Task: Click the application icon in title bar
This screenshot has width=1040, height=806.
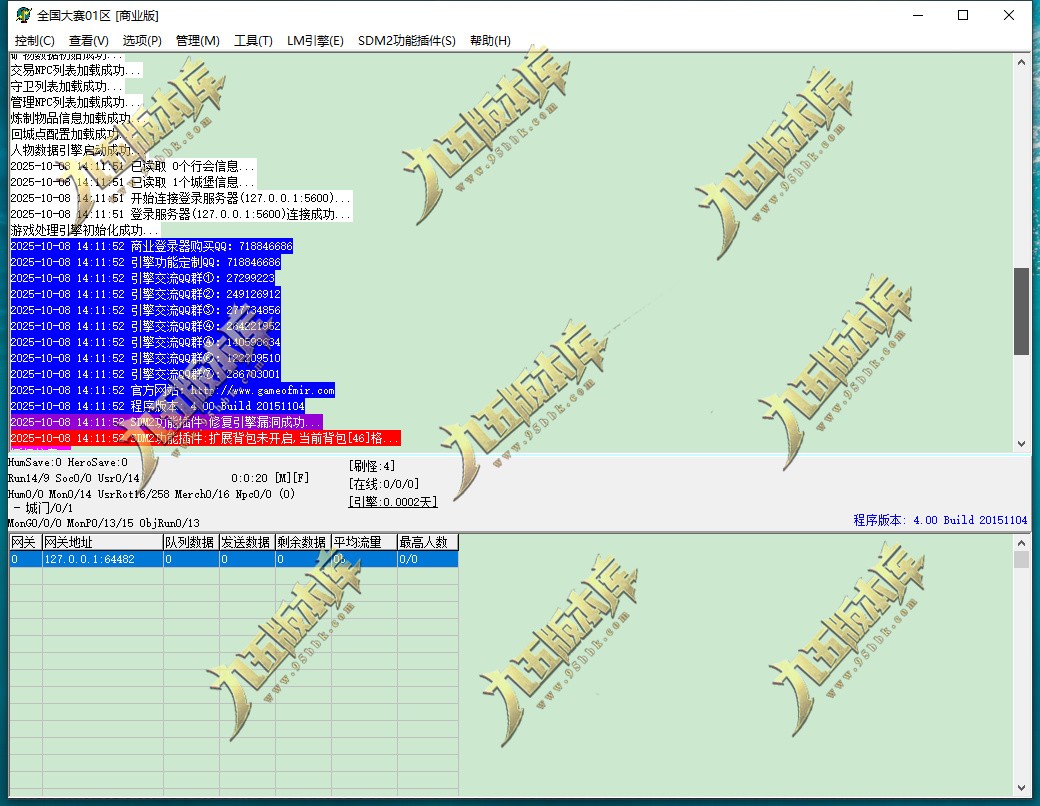Action: tap(24, 15)
